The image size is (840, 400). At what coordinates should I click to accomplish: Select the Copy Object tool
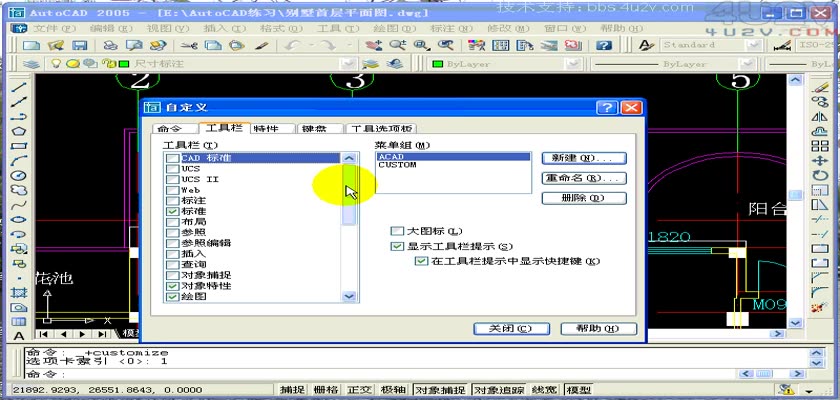pos(820,101)
